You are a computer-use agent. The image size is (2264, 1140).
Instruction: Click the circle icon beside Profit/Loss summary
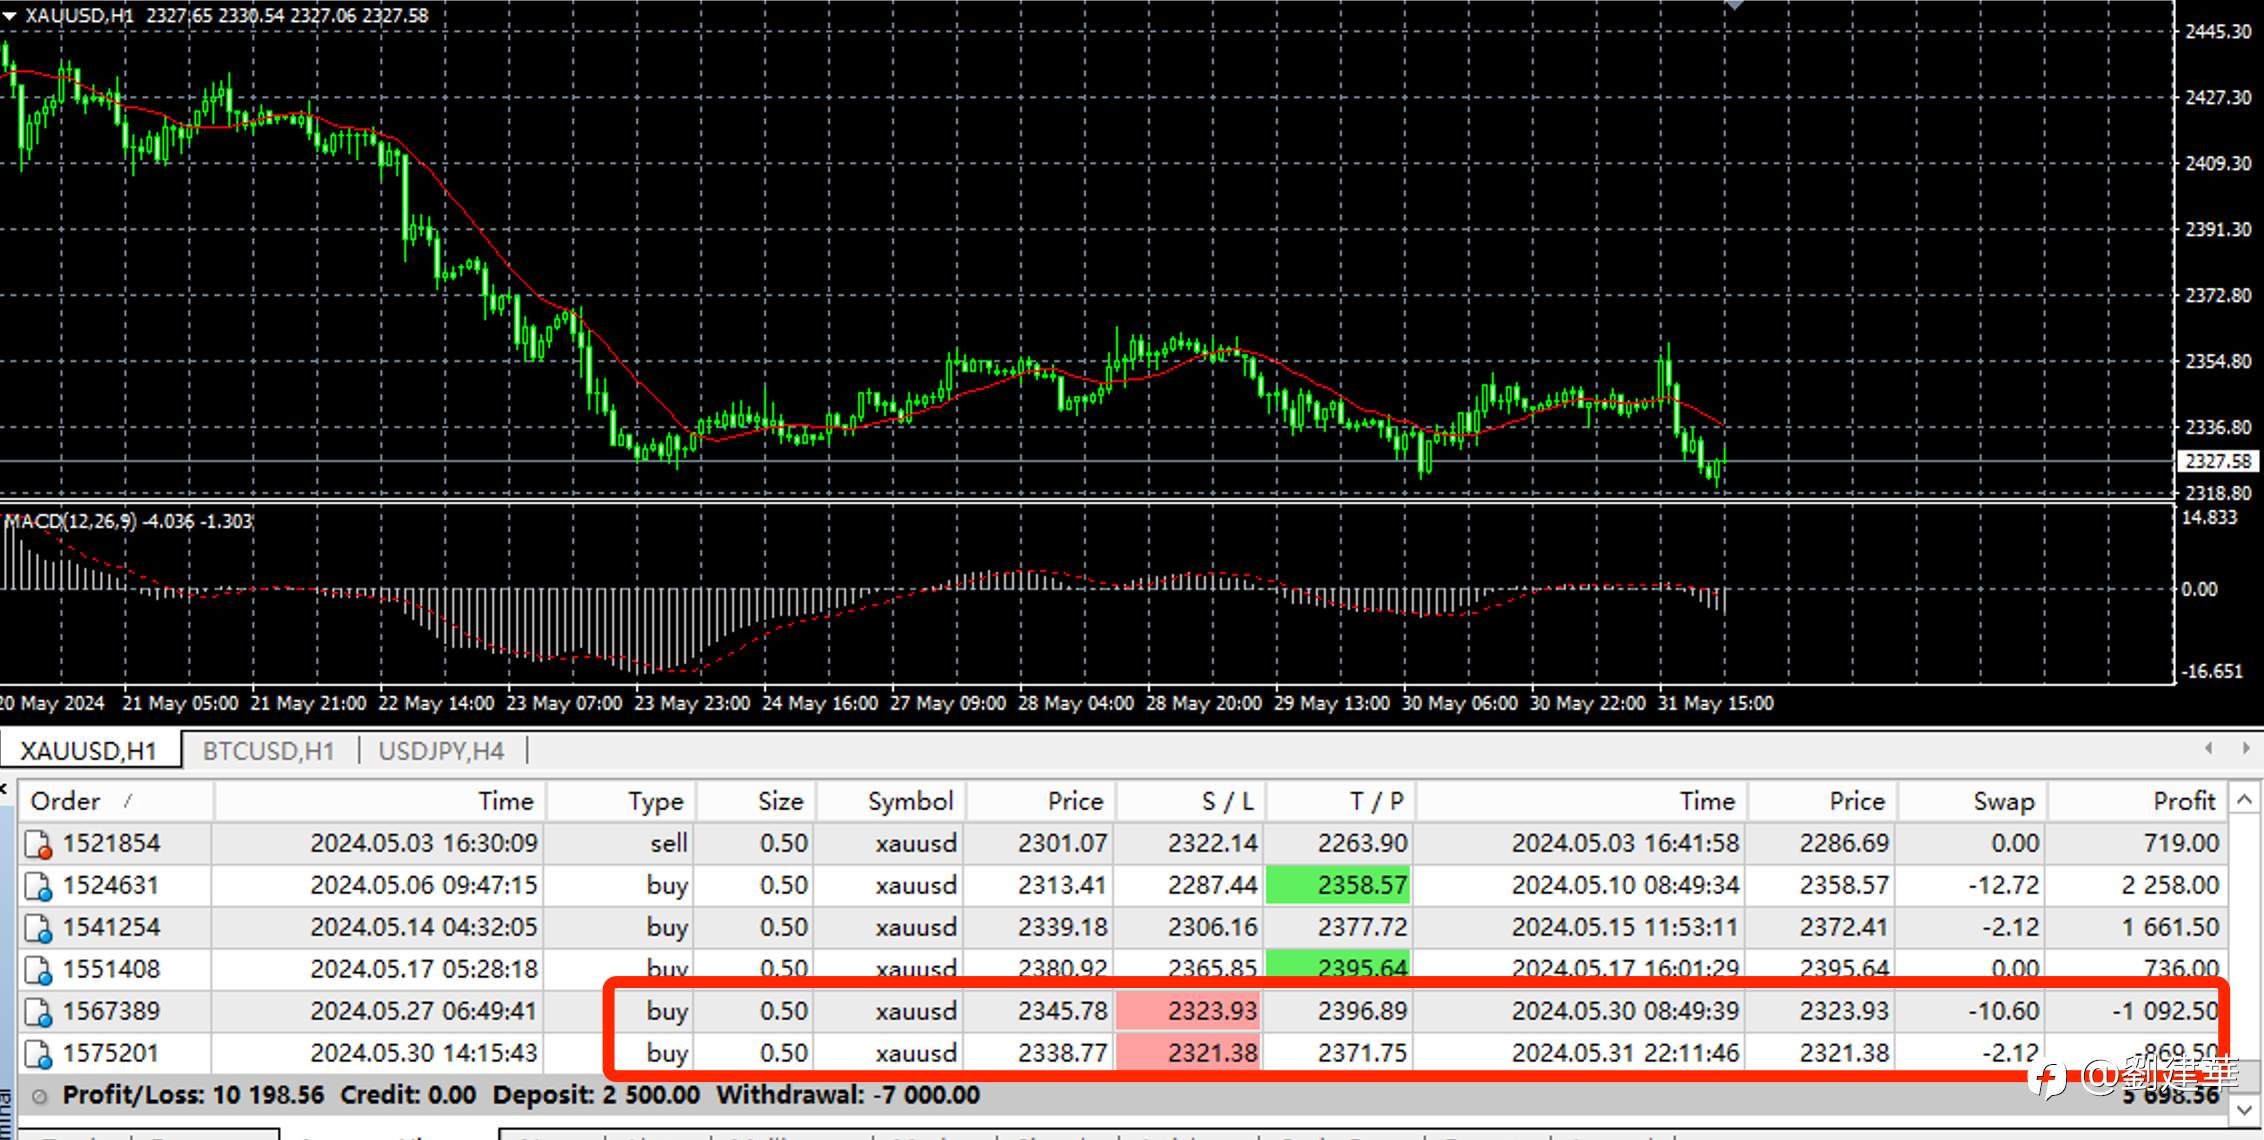coord(39,1097)
